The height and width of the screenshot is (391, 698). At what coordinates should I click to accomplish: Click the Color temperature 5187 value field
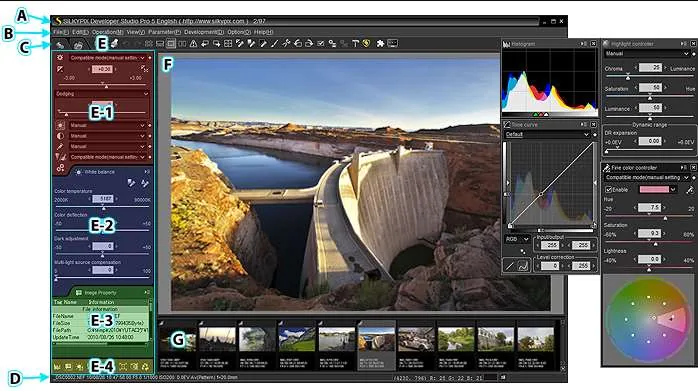(103, 199)
